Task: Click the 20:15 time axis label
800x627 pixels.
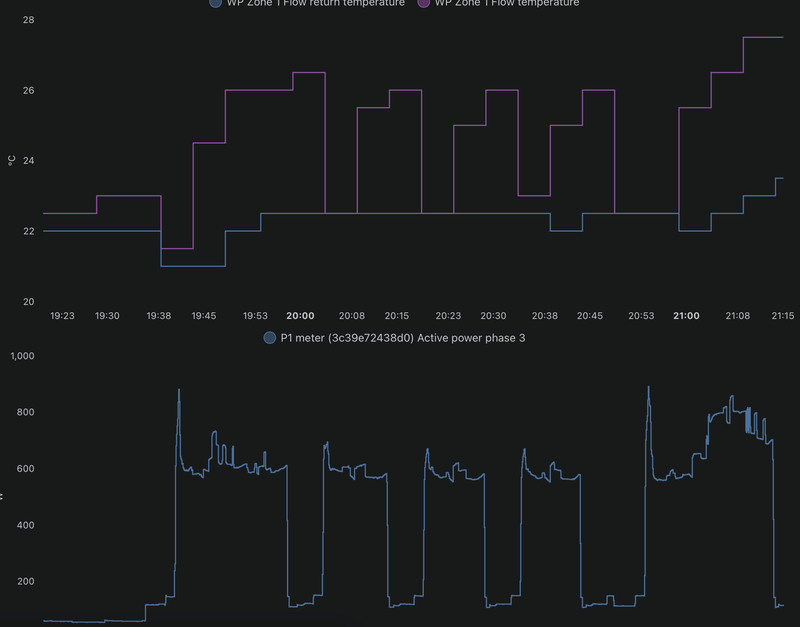Action: [397, 316]
